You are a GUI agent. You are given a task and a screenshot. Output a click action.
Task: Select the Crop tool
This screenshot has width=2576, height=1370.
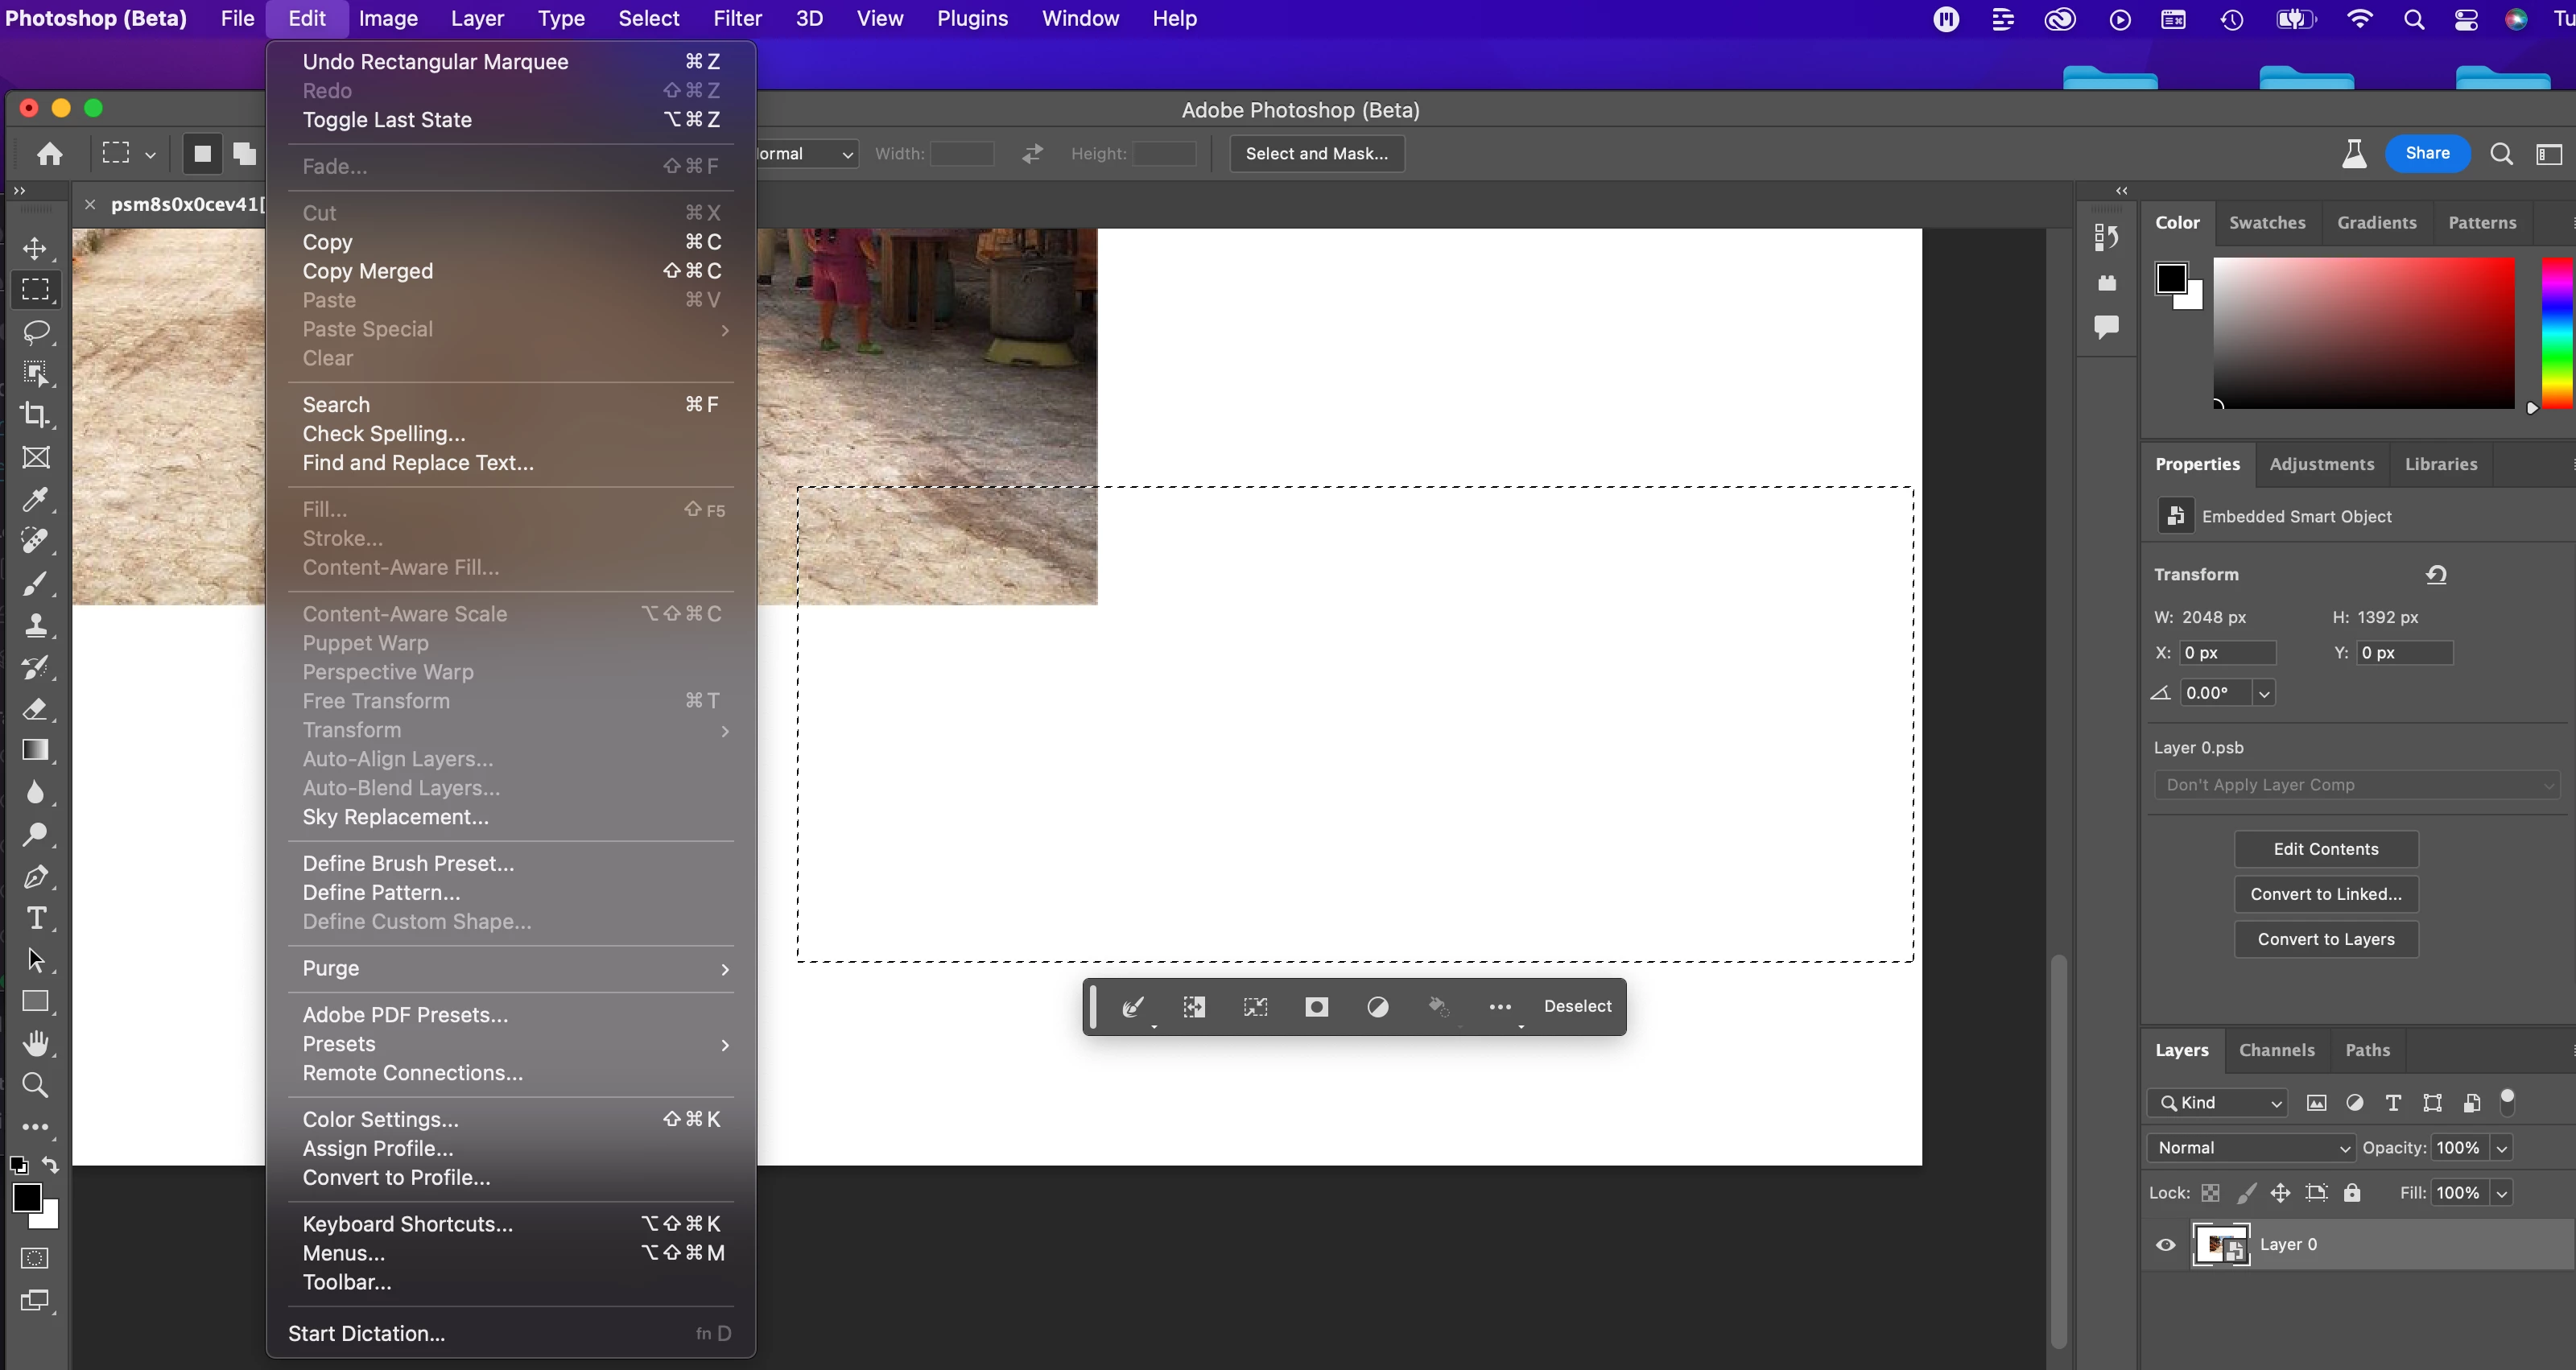[x=36, y=415]
